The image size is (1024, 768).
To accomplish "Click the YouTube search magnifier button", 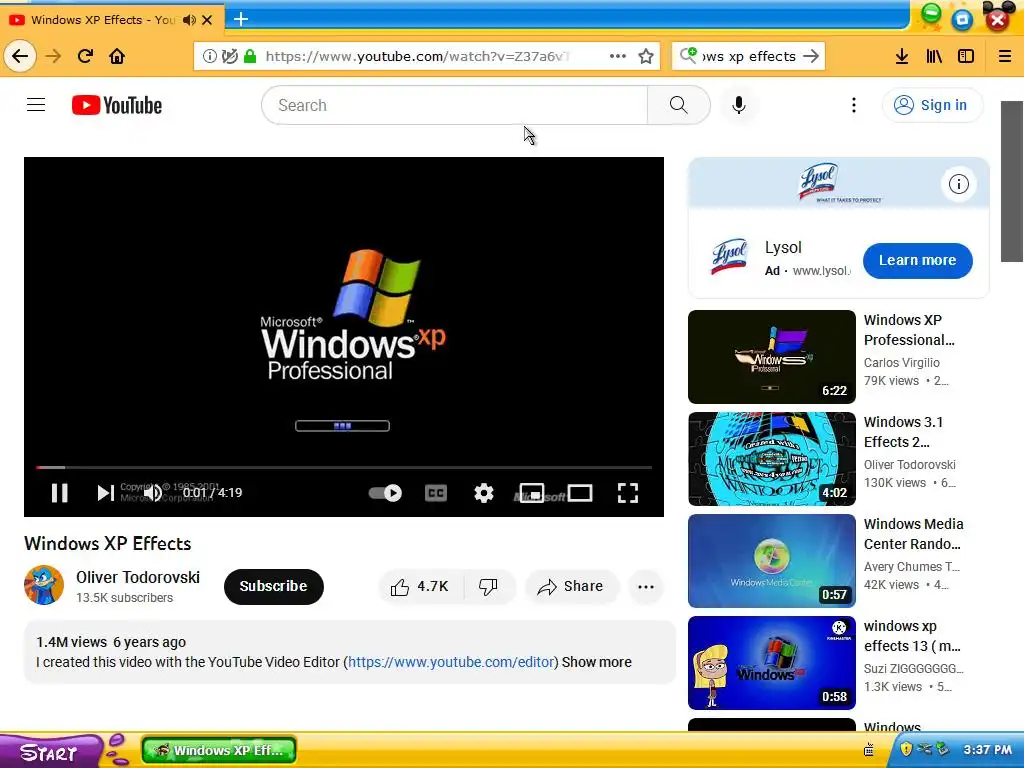I will coord(679,105).
